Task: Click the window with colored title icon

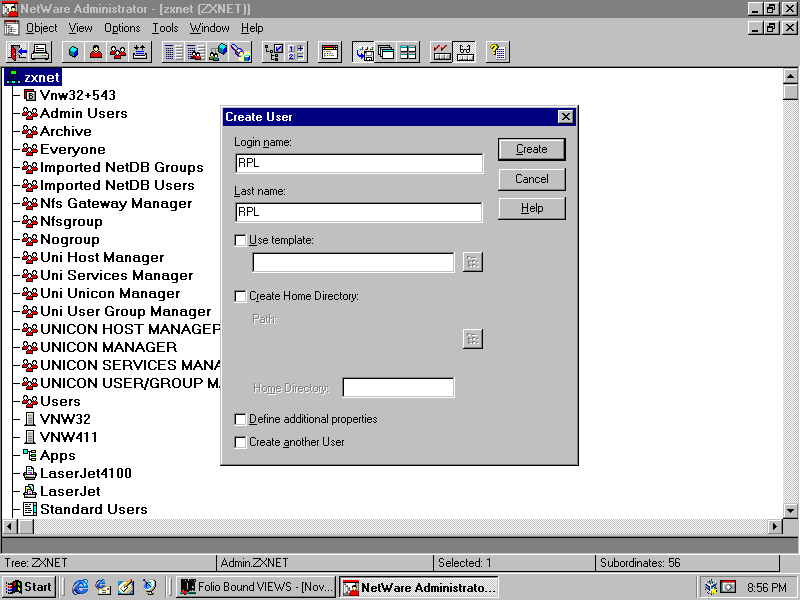Action: tap(330, 52)
